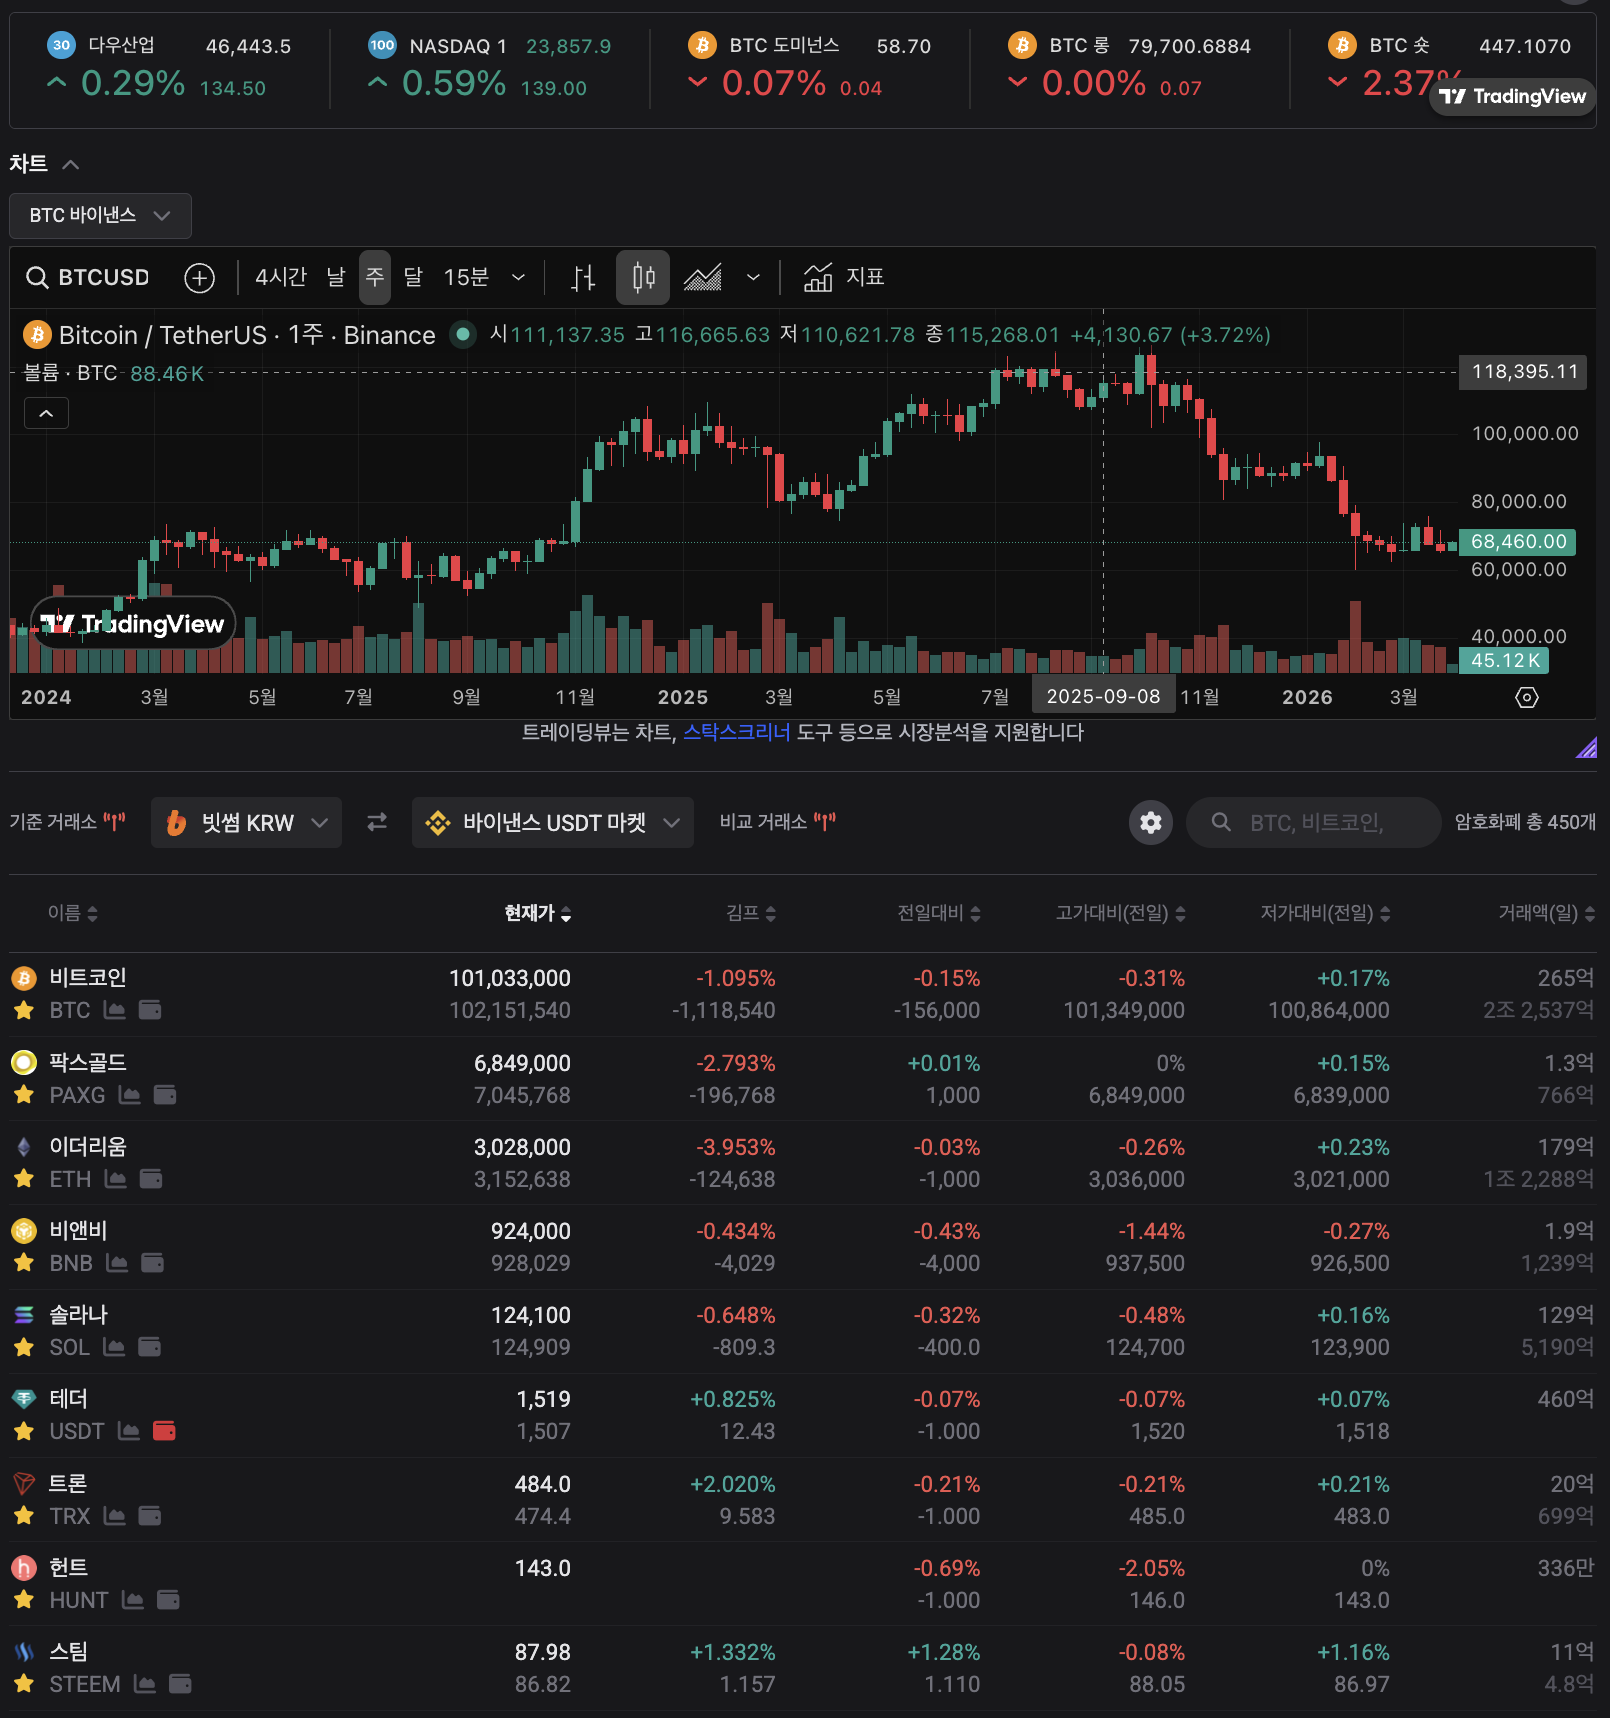Select the 달 monthly timeframe
This screenshot has width=1610, height=1718.
click(x=413, y=277)
